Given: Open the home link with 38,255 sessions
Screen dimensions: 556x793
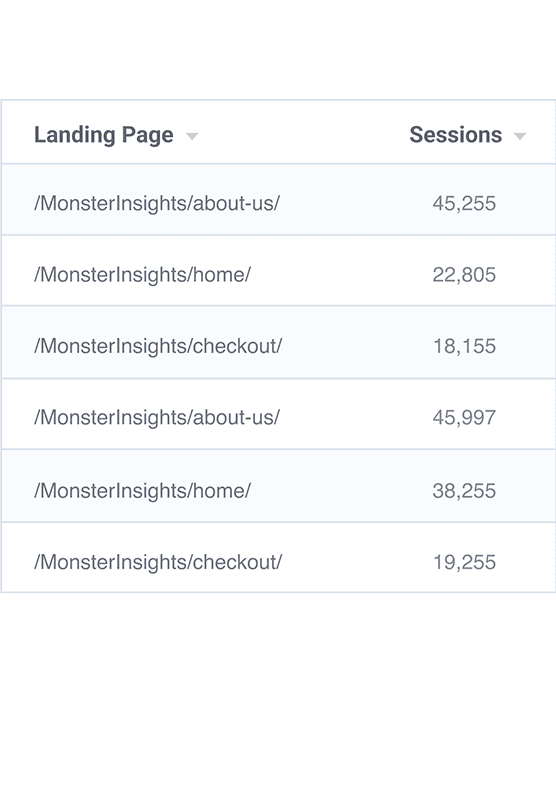Looking at the screenshot, I should point(142,491).
